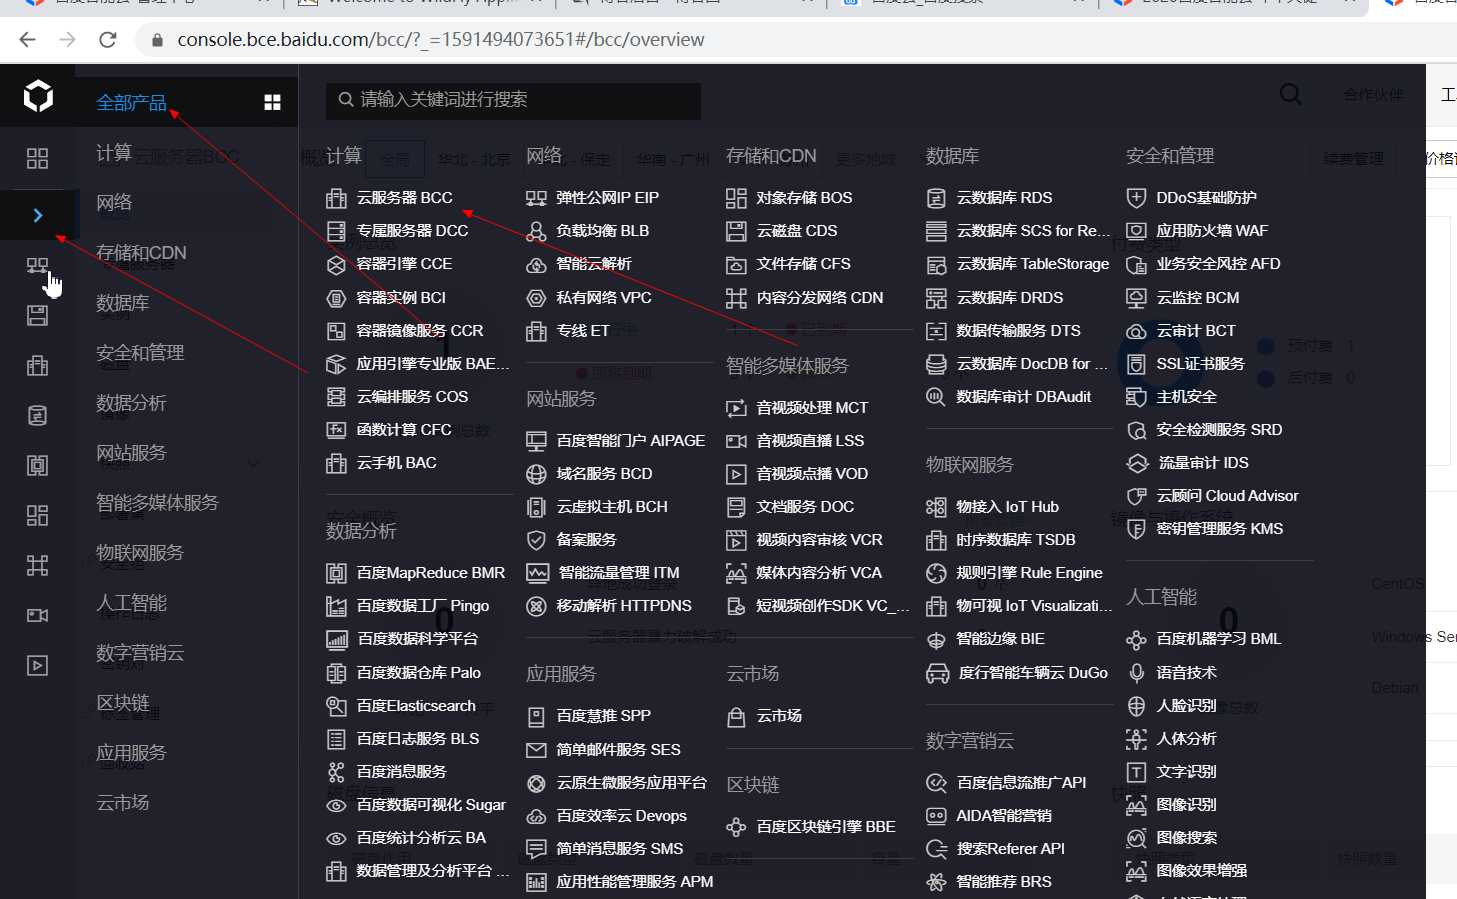Click the 弹性公网IP EIP icon

pyautogui.click(x=536, y=198)
